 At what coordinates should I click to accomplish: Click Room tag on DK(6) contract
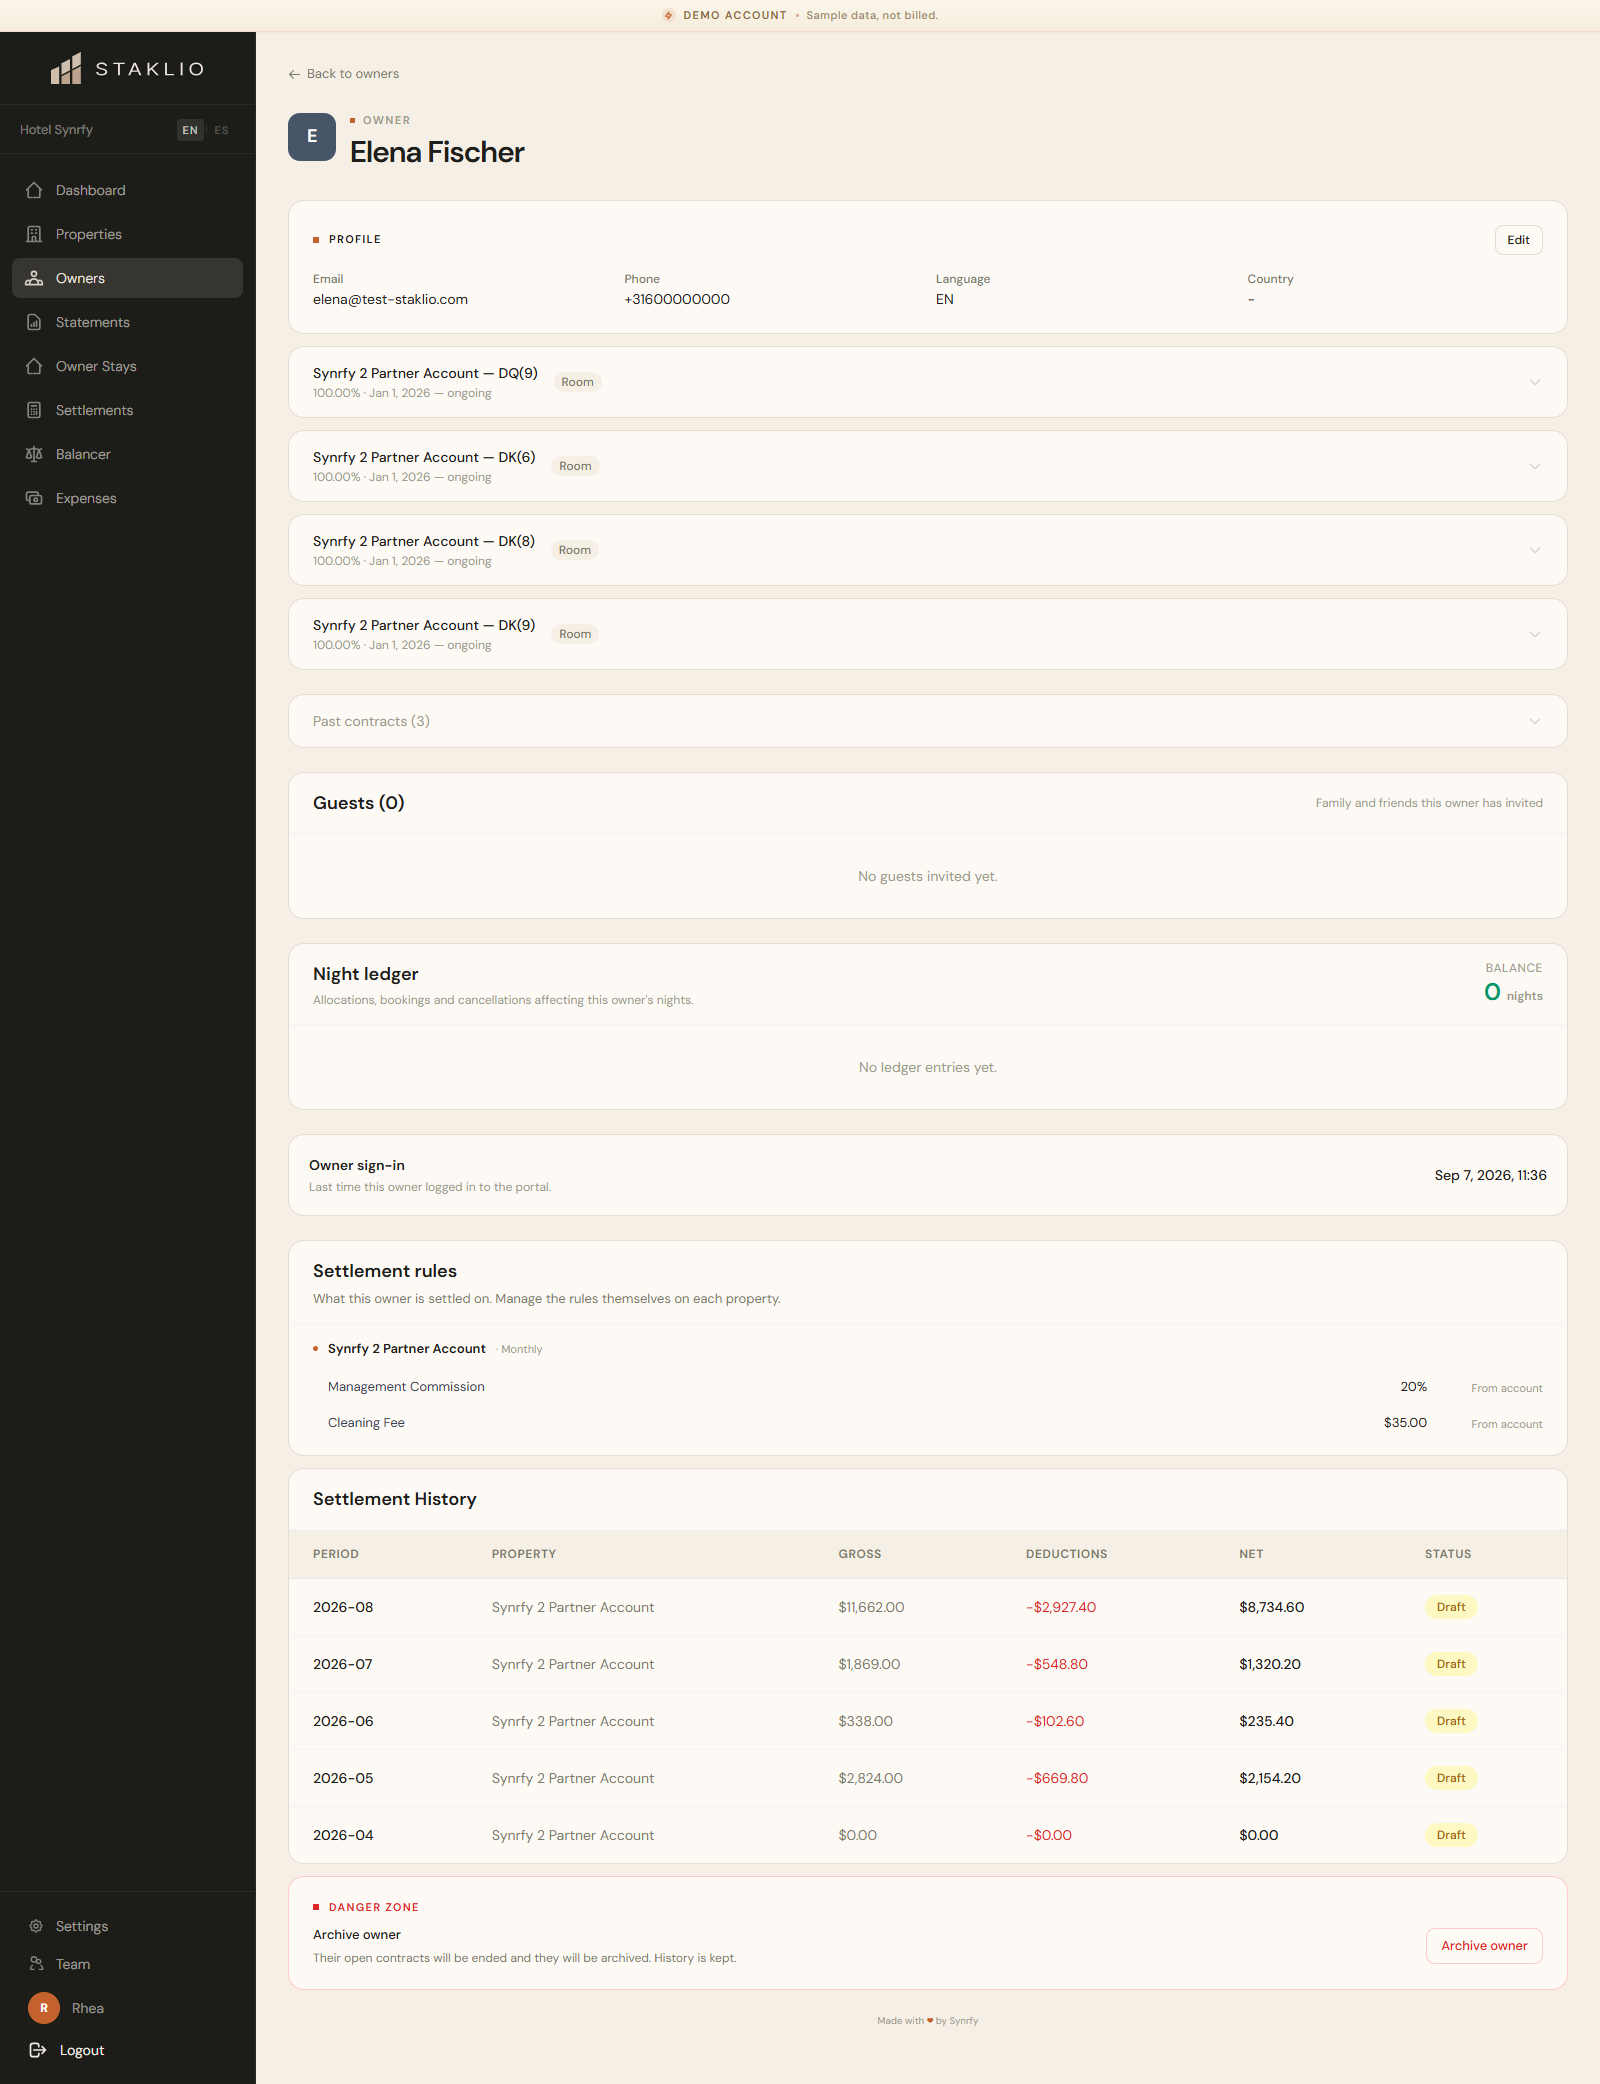click(x=575, y=466)
